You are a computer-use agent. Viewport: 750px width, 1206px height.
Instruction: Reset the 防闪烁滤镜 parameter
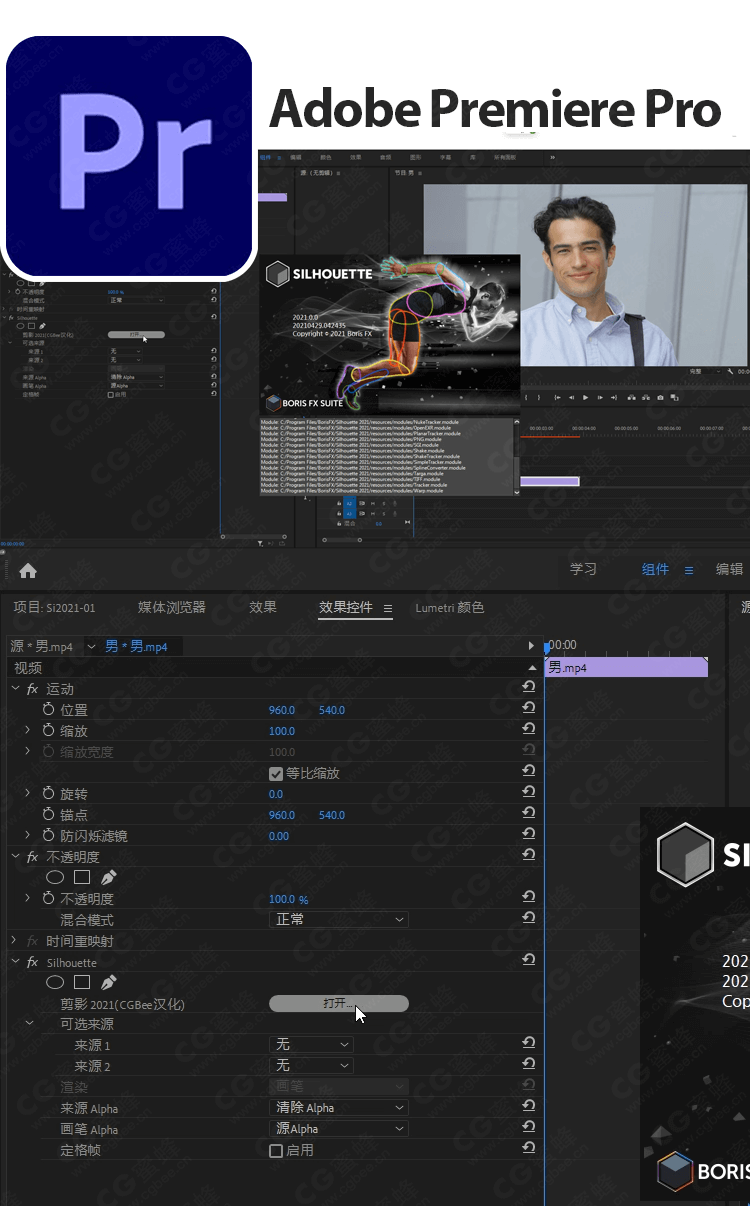click(529, 834)
